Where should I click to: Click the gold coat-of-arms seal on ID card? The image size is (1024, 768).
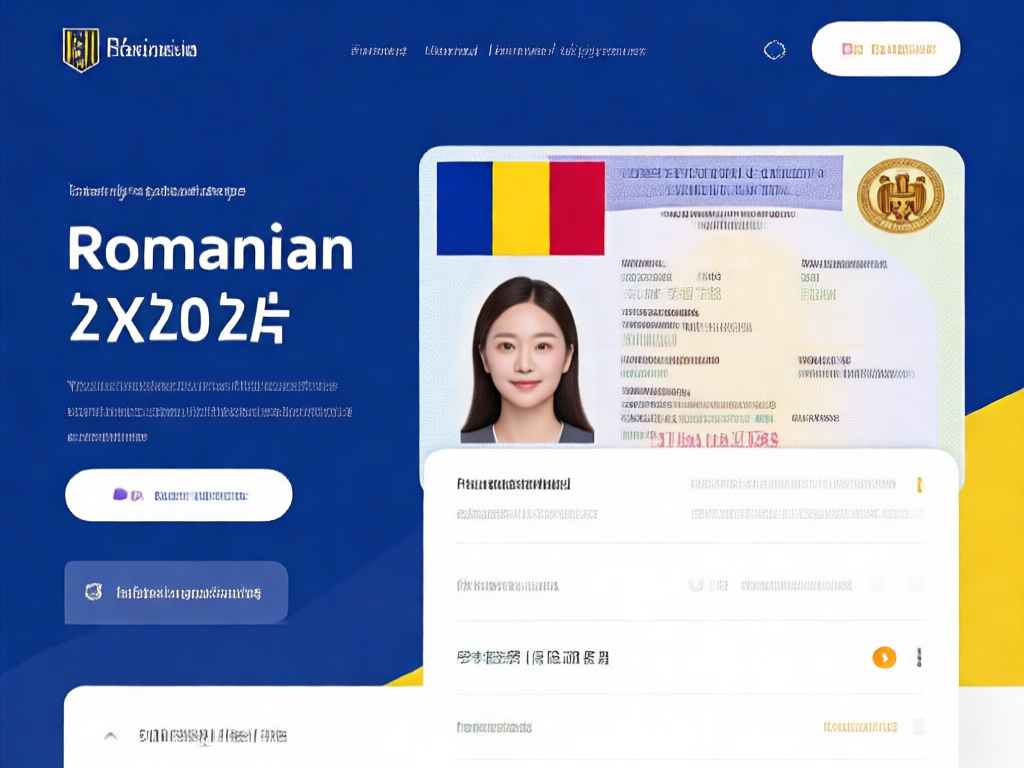900,195
